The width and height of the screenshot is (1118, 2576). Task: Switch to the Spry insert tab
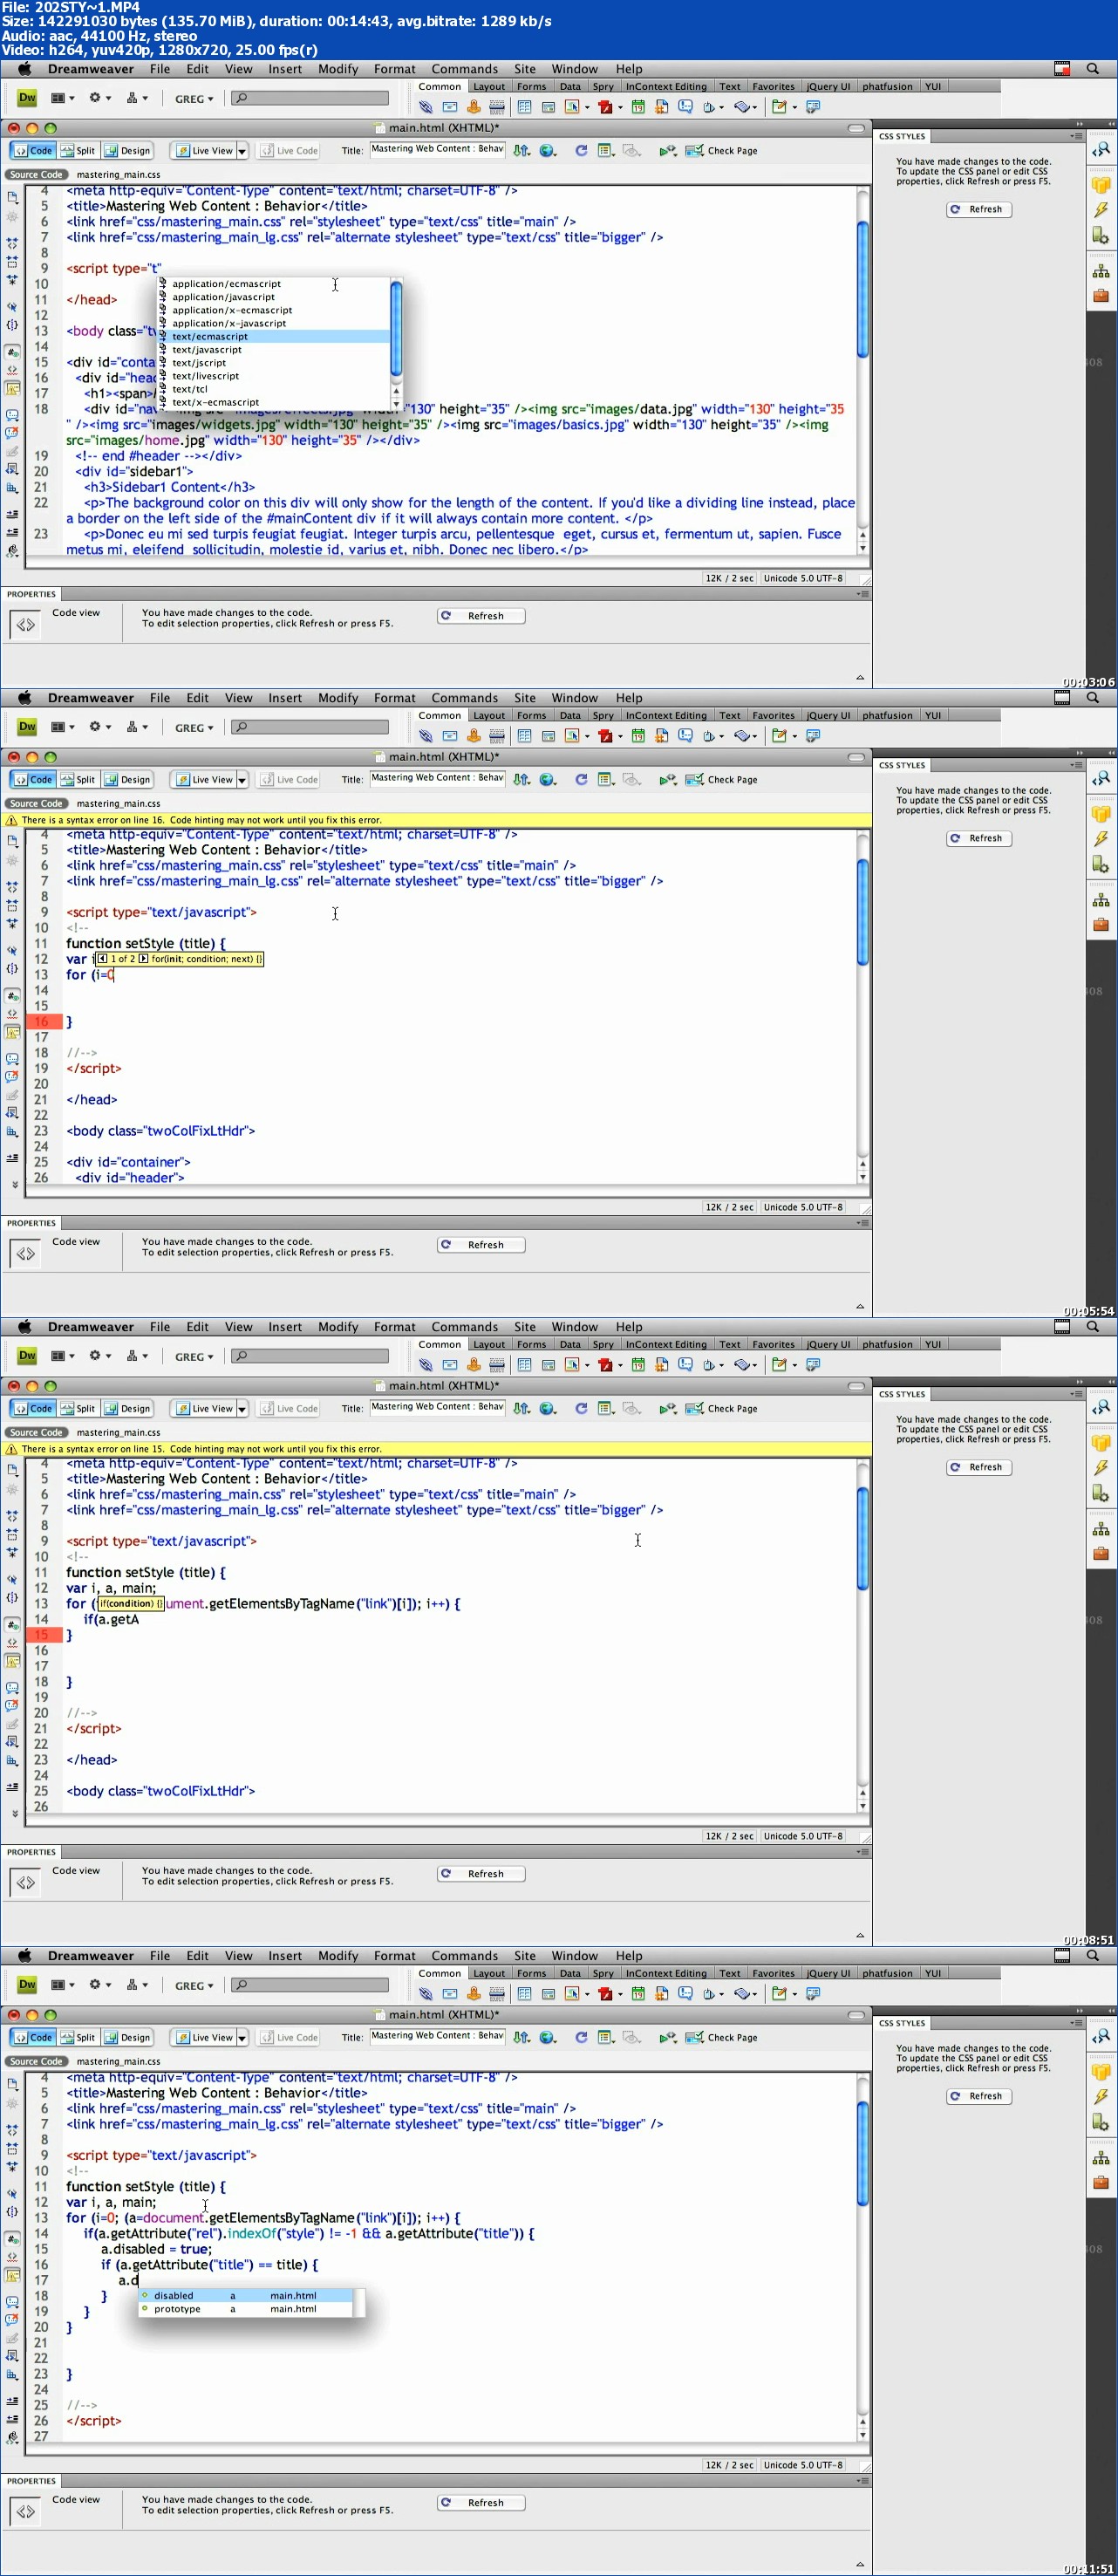point(602,87)
